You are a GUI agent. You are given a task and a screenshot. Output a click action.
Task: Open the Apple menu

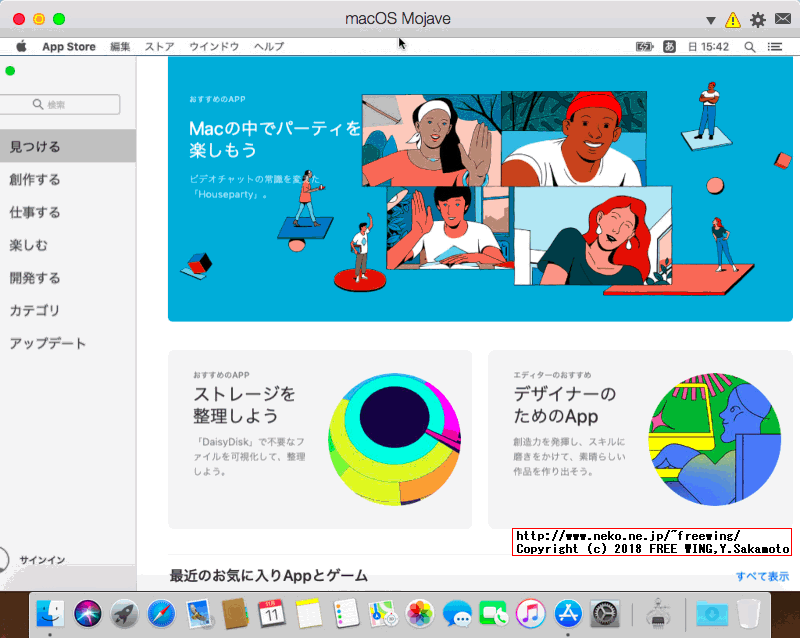pyautogui.click(x=20, y=46)
